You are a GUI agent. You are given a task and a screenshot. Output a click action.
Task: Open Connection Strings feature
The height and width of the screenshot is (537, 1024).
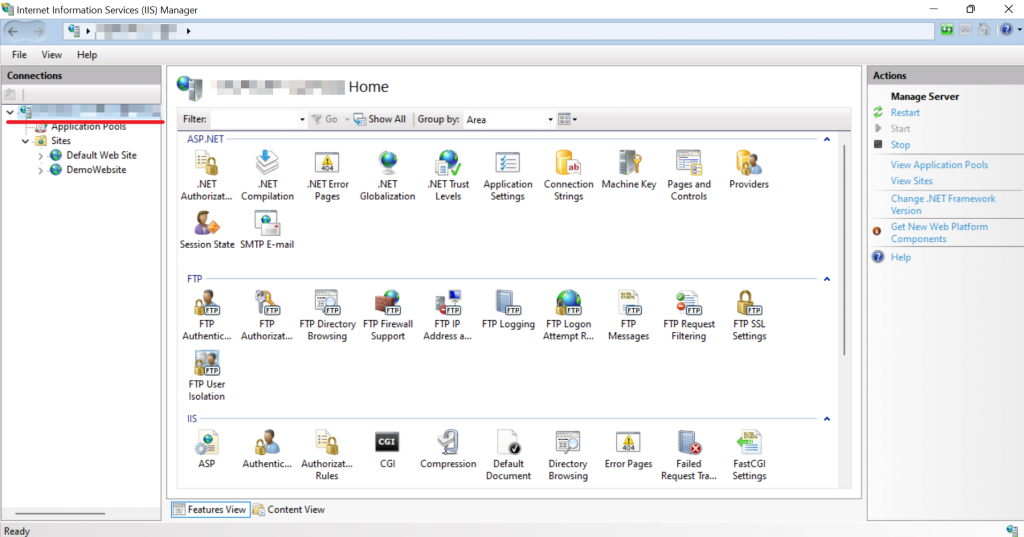click(568, 175)
